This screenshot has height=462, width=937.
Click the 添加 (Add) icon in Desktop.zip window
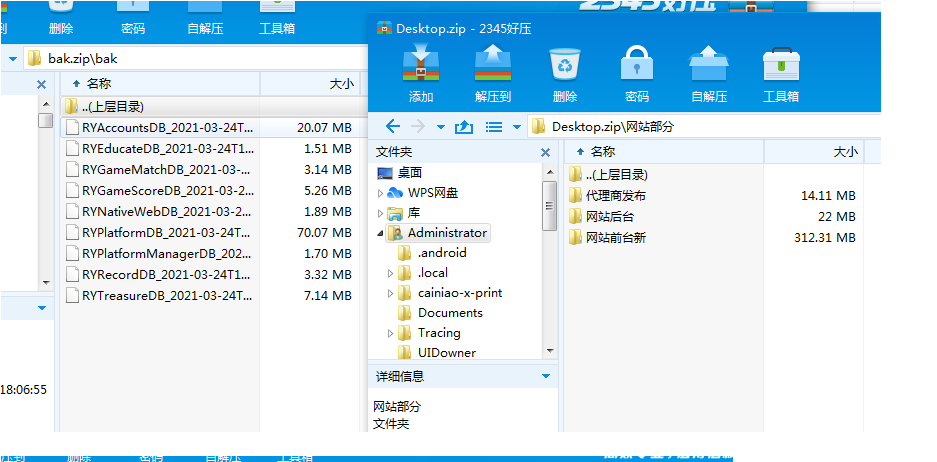421,74
